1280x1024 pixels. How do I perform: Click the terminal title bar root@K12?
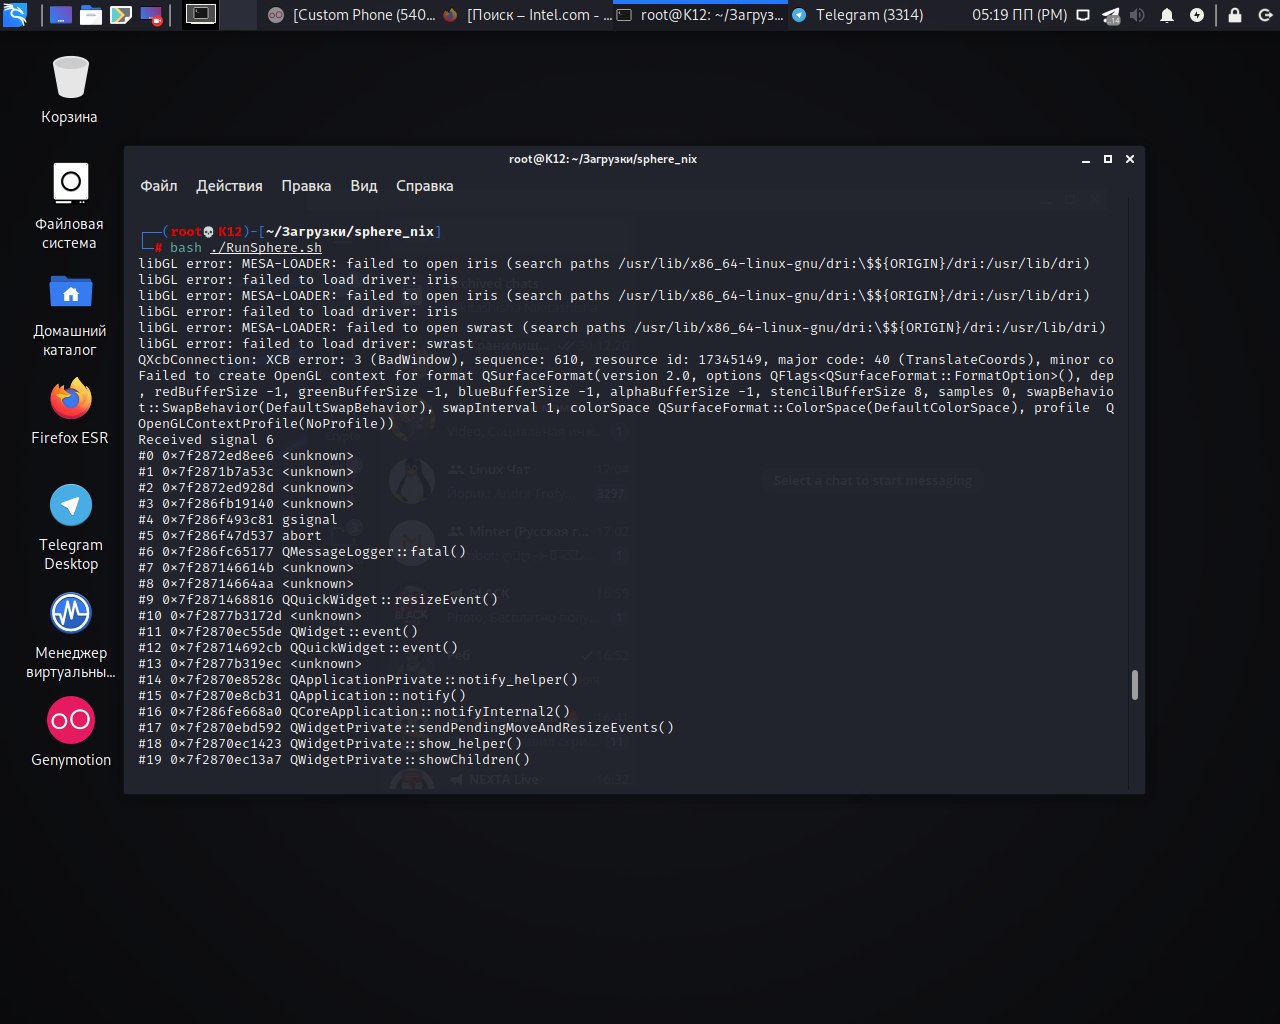point(601,159)
